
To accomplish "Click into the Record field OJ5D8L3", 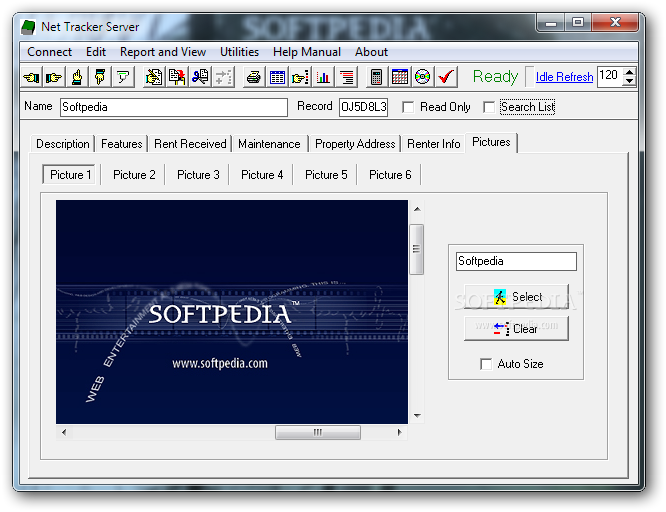I will (364, 107).
